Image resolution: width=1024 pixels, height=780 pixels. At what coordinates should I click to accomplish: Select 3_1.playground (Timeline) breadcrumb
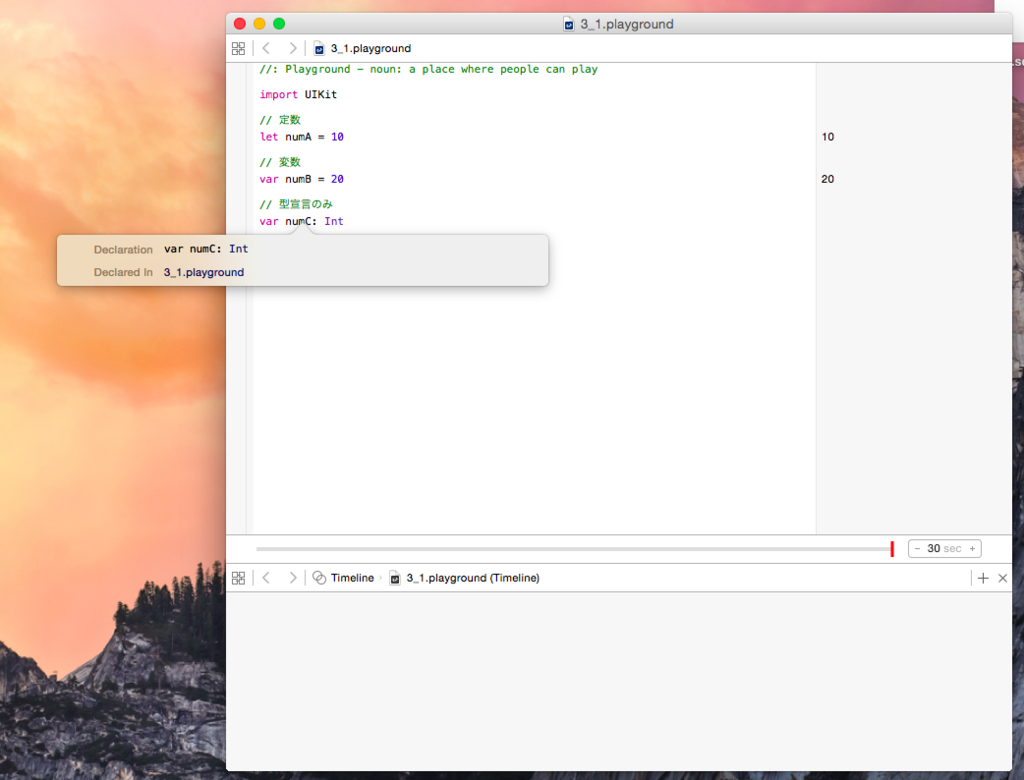(x=473, y=578)
